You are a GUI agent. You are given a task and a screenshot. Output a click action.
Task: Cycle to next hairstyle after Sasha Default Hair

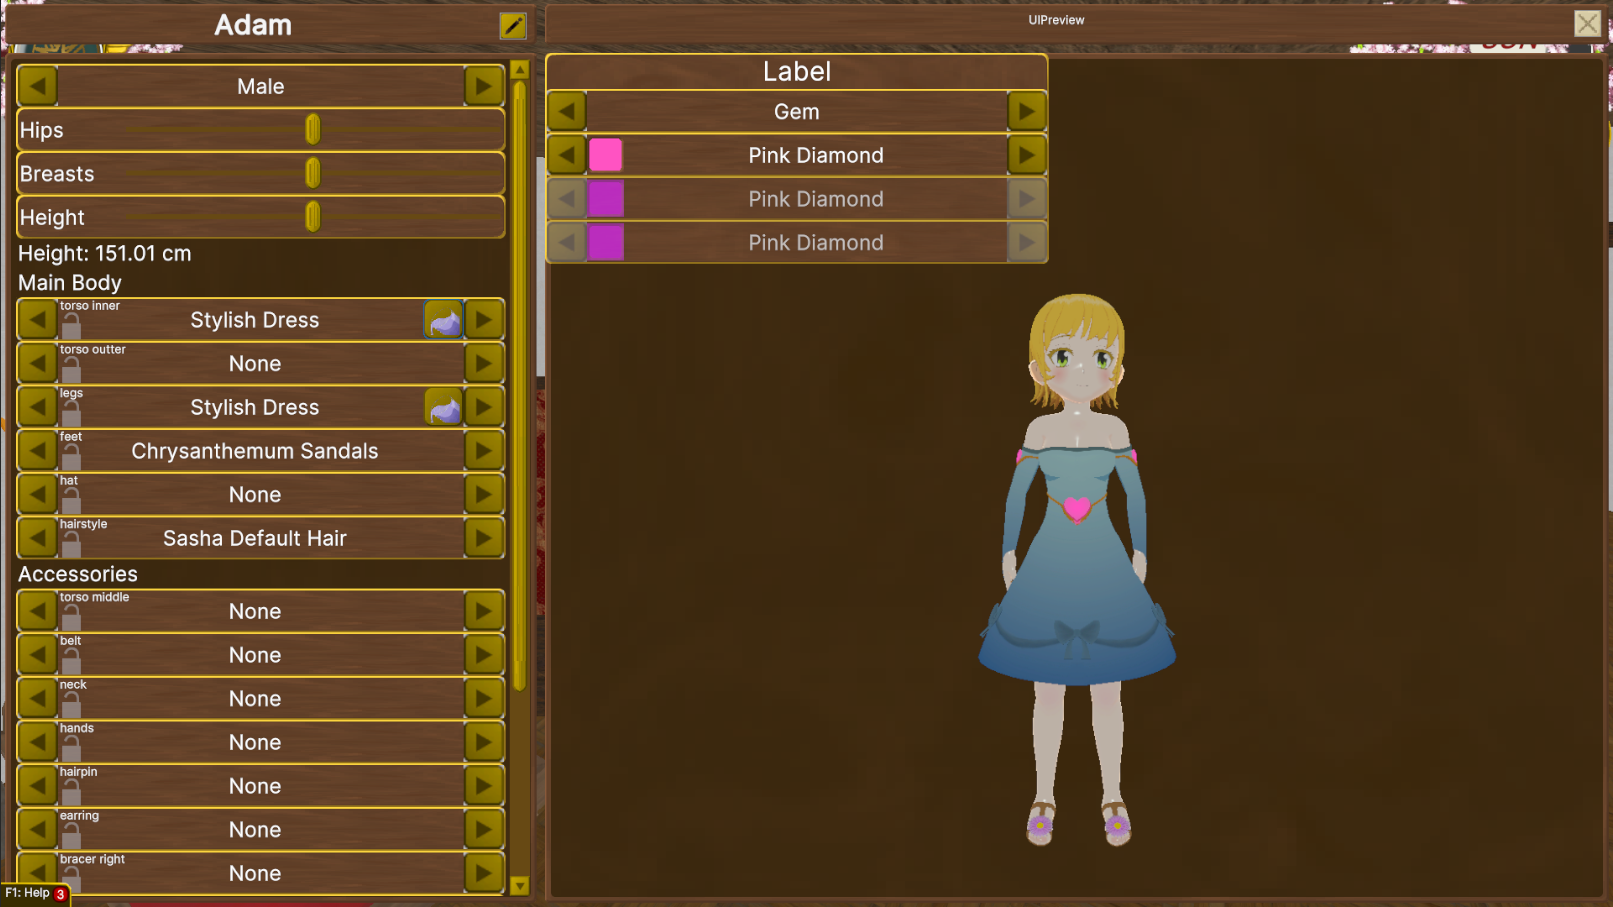tap(484, 538)
